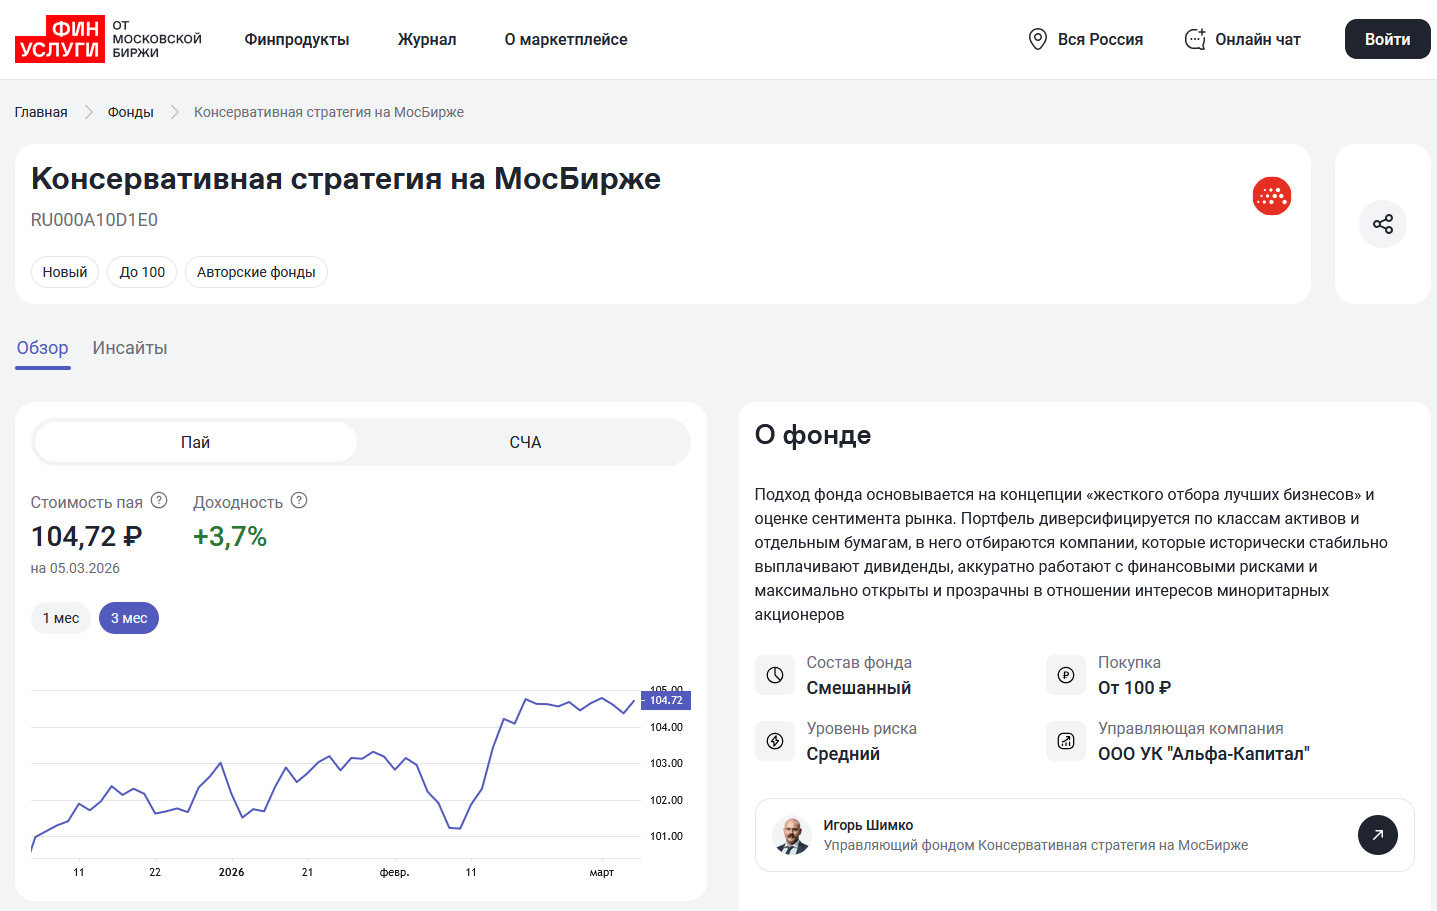This screenshot has width=1437, height=911.
Task: Click the Войти login button
Action: (1387, 39)
